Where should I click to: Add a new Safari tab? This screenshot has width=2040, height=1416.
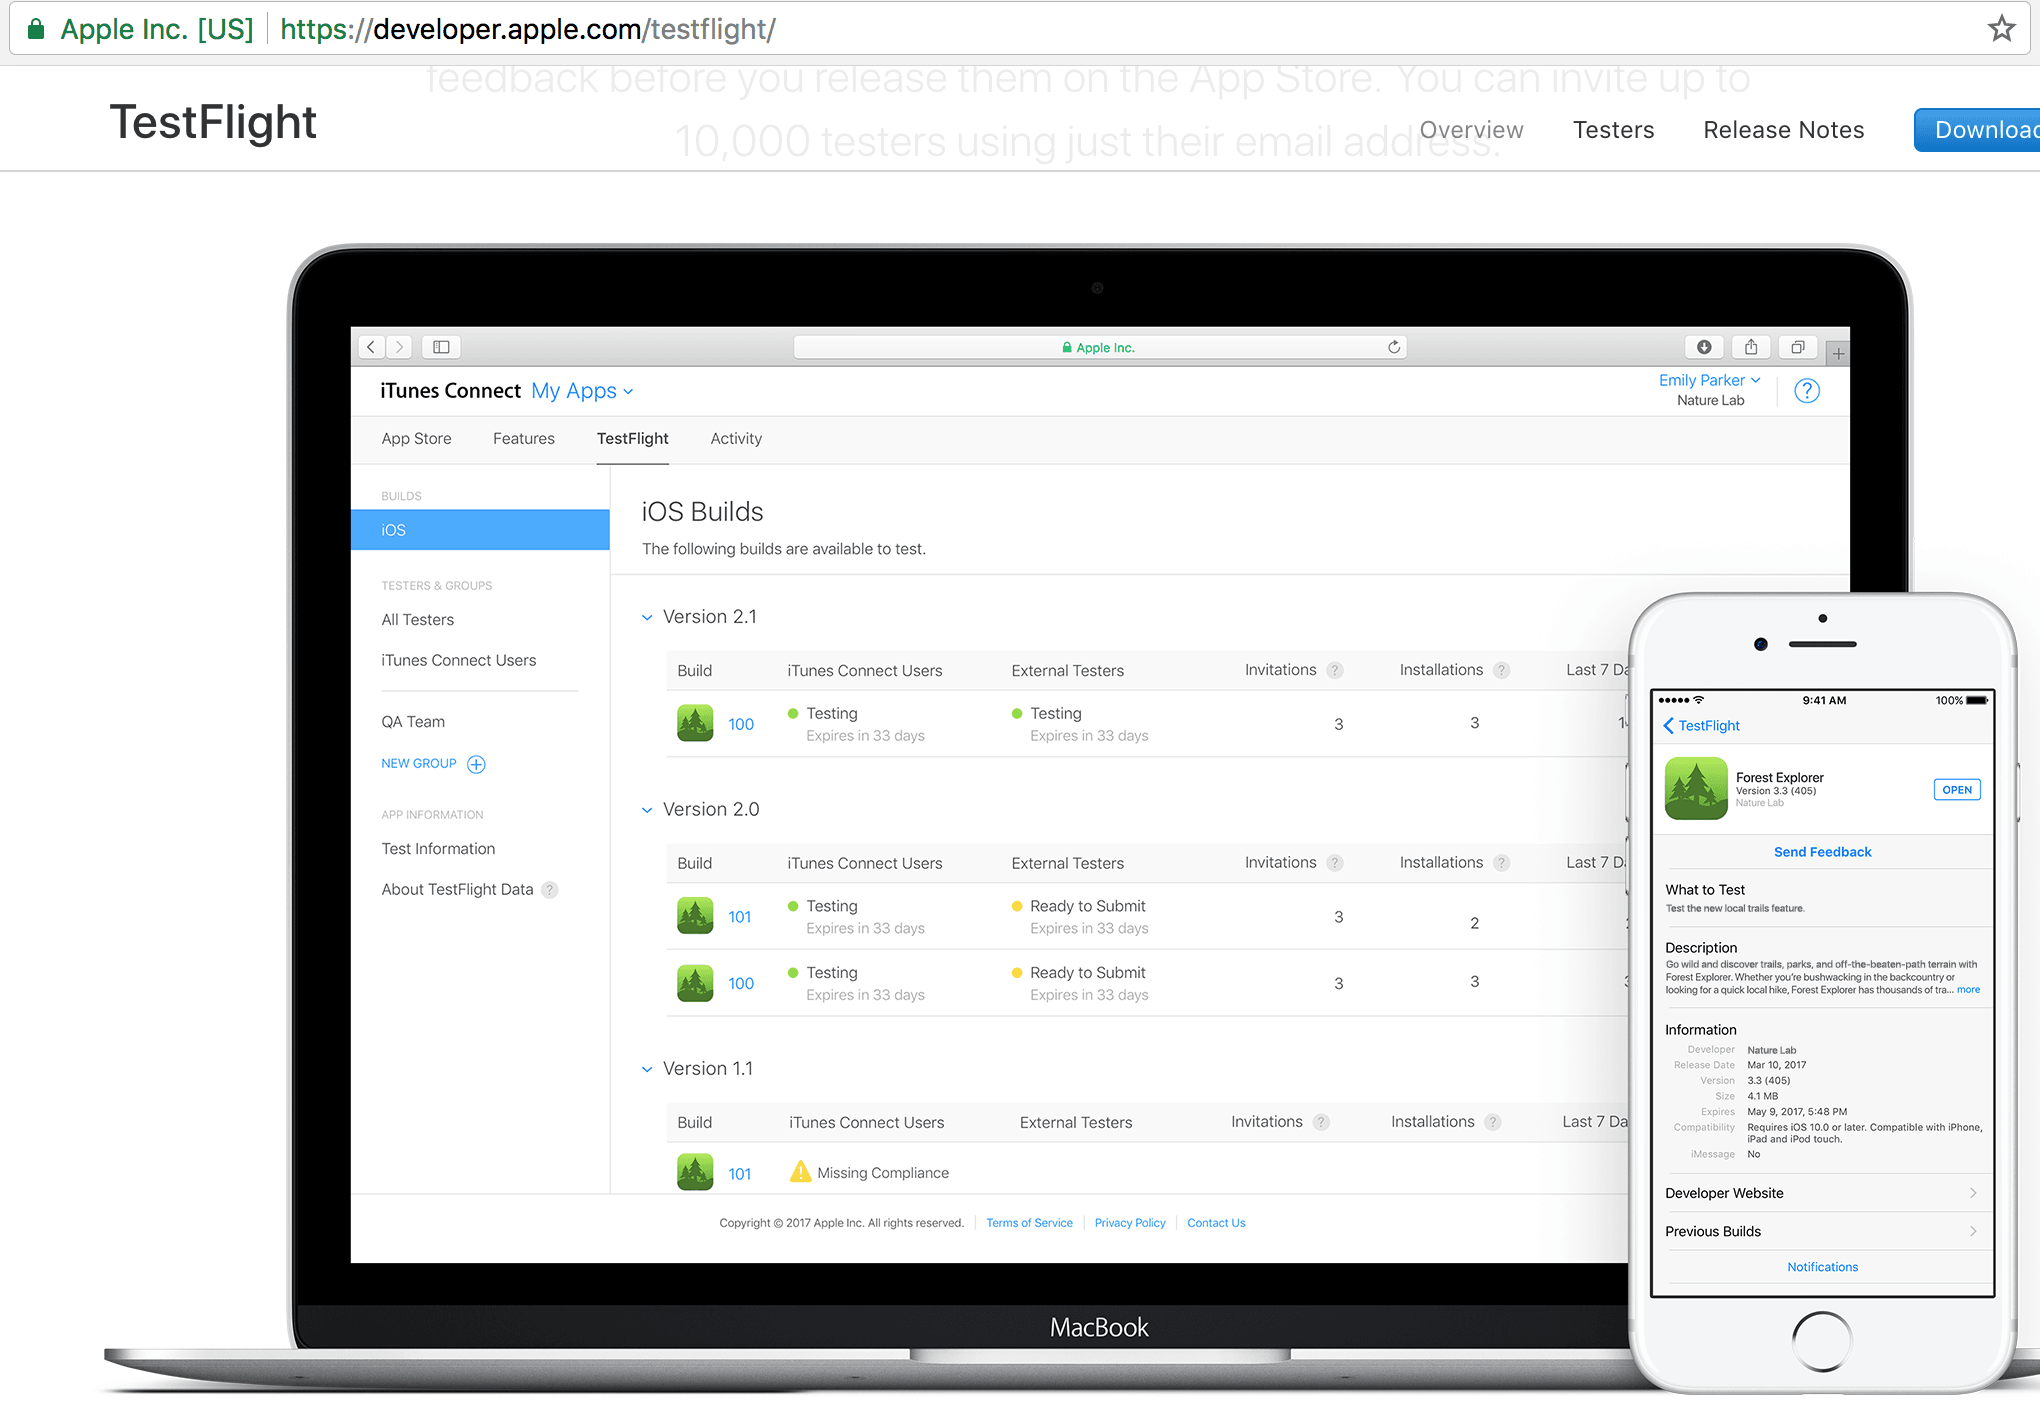point(1838,353)
